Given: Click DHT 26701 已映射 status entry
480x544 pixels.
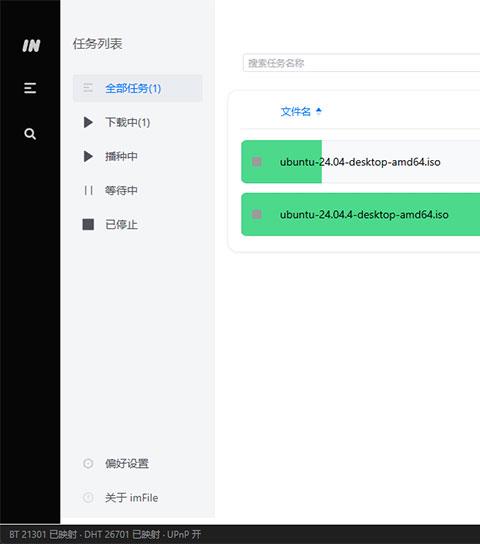Looking at the screenshot, I should coord(122,534).
